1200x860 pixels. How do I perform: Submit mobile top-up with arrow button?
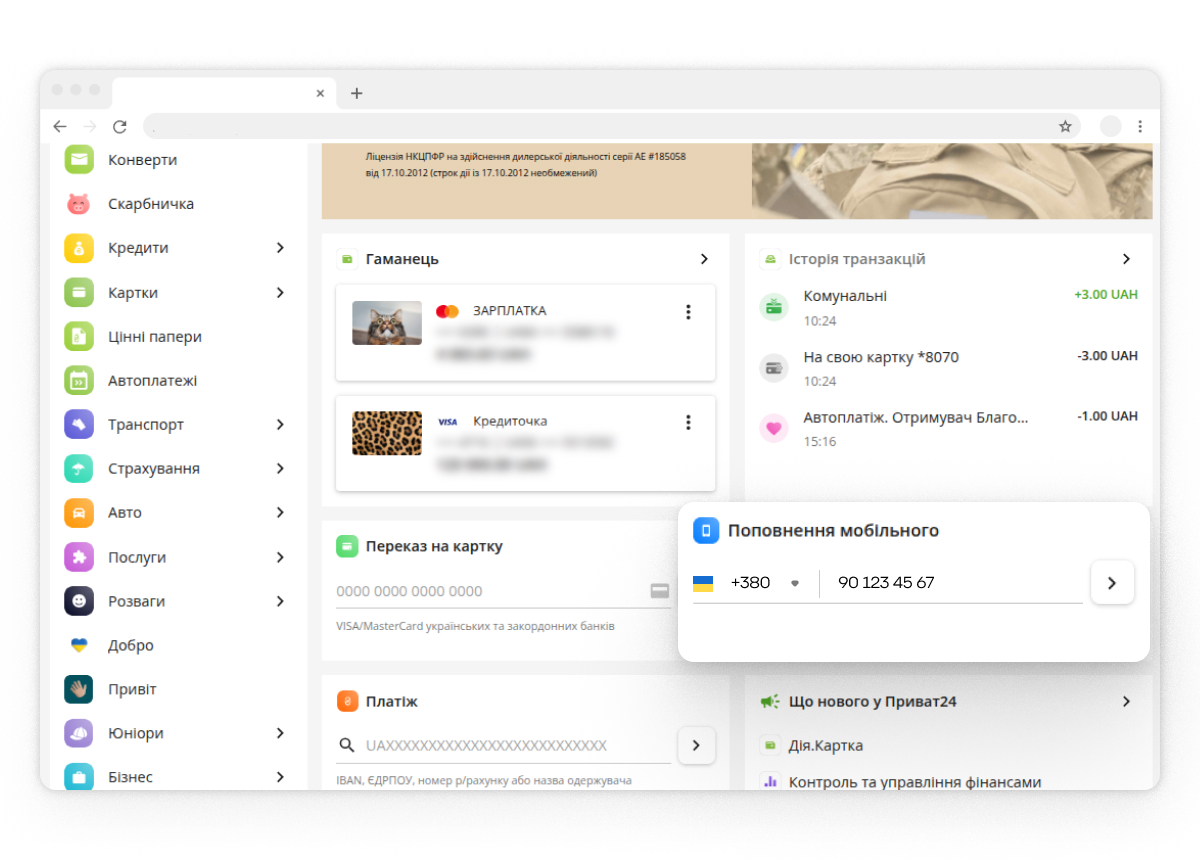point(1112,583)
